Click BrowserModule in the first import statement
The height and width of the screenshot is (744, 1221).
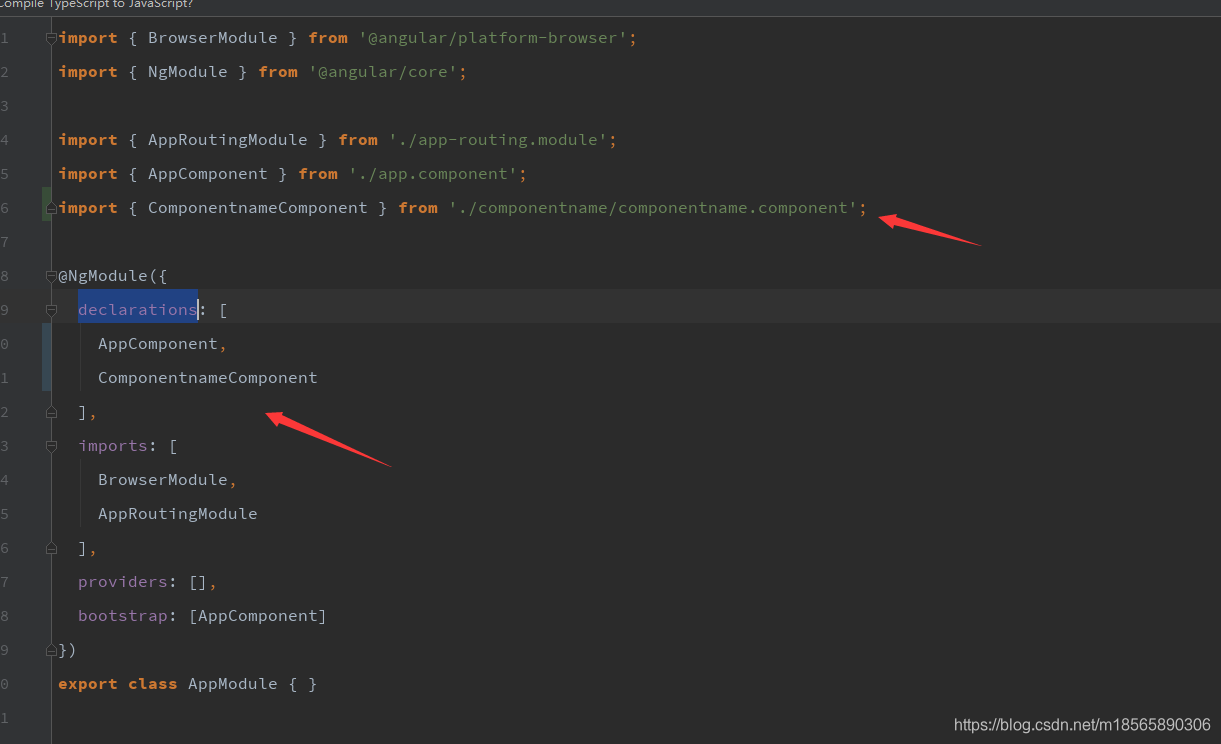click(213, 38)
